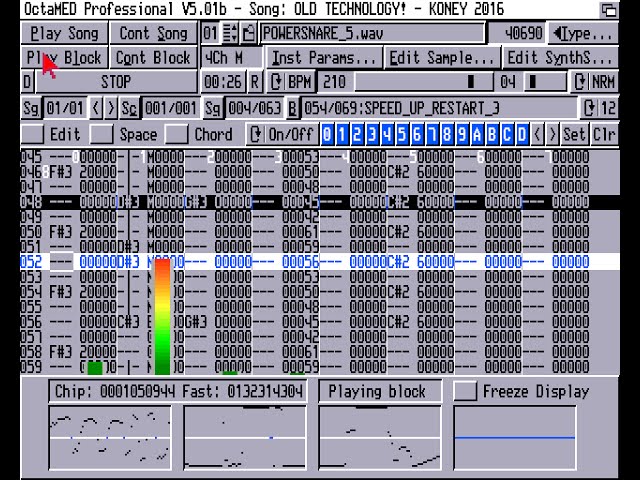Click the Set tracks button

tap(574, 134)
